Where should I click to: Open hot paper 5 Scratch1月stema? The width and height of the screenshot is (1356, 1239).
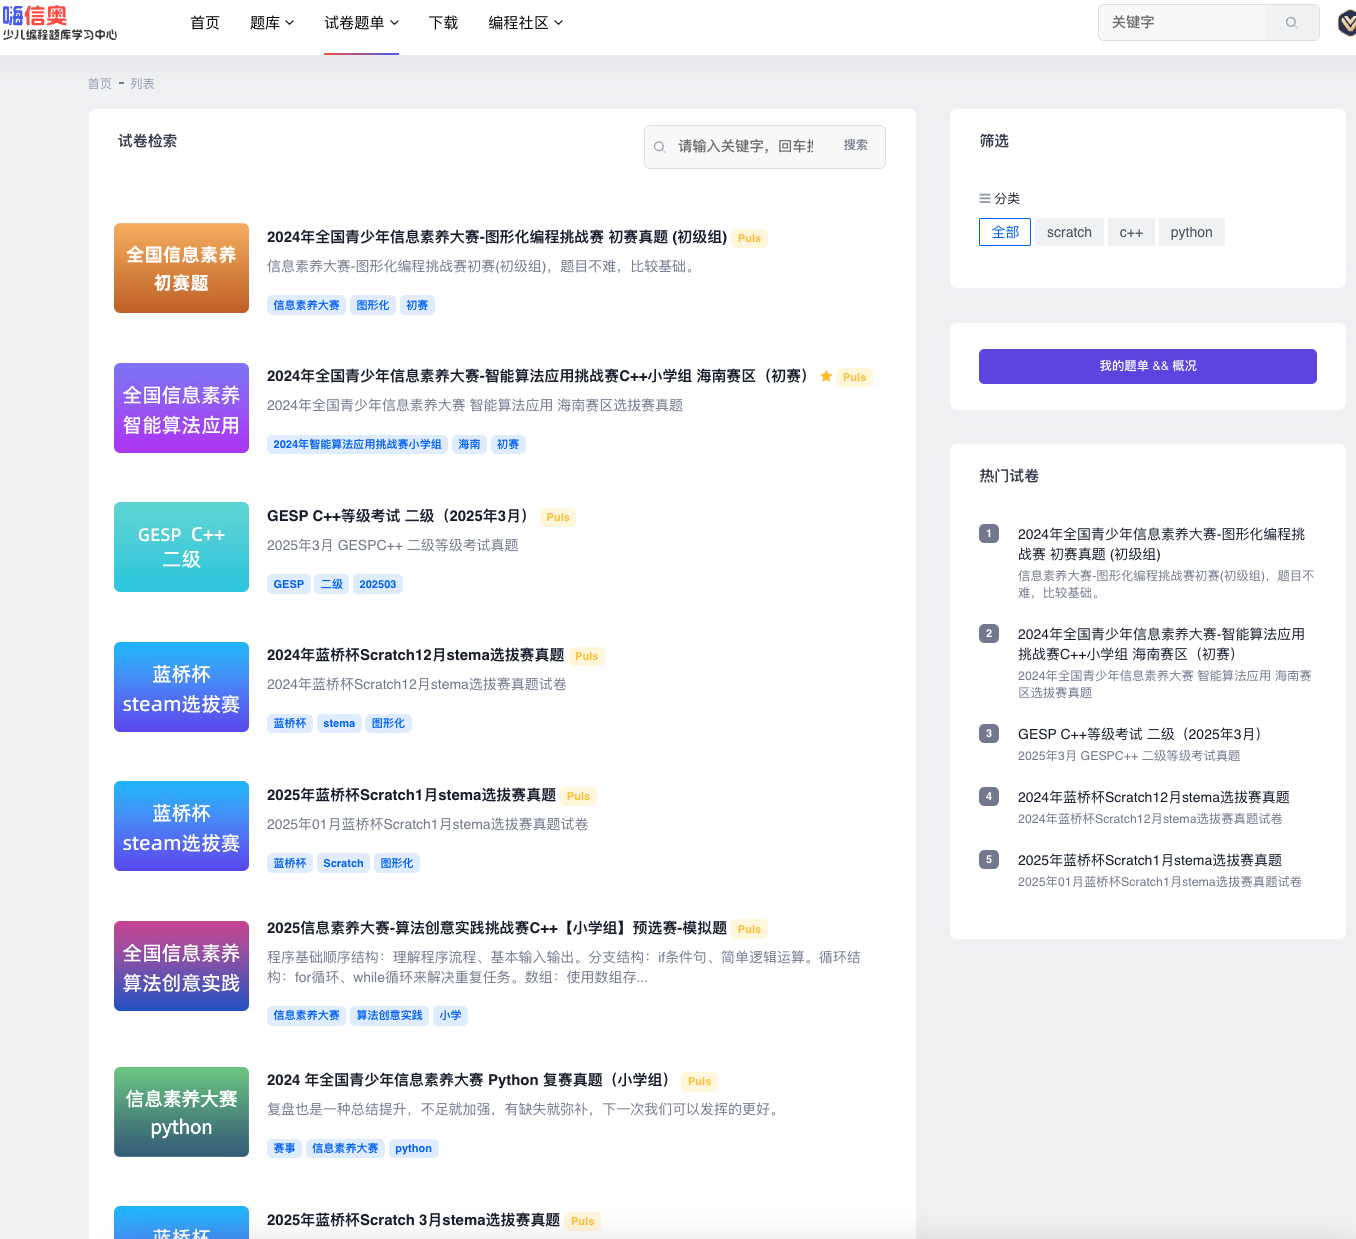click(x=1149, y=860)
